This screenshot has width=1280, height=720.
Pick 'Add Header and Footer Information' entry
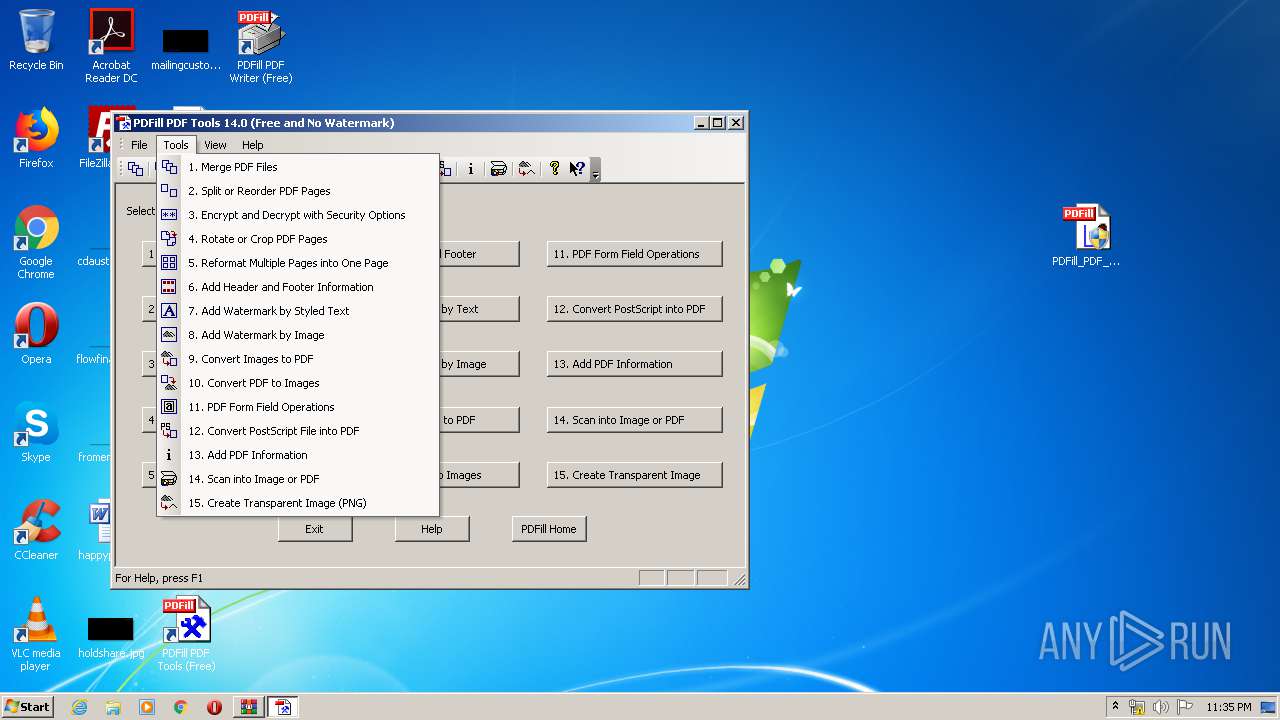click(298, 287)
